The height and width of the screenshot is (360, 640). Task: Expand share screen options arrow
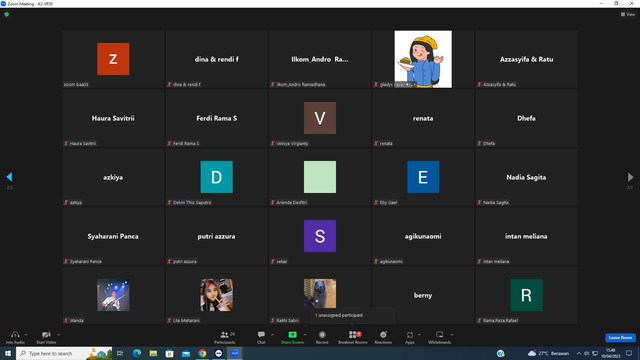tap(304, 335)
